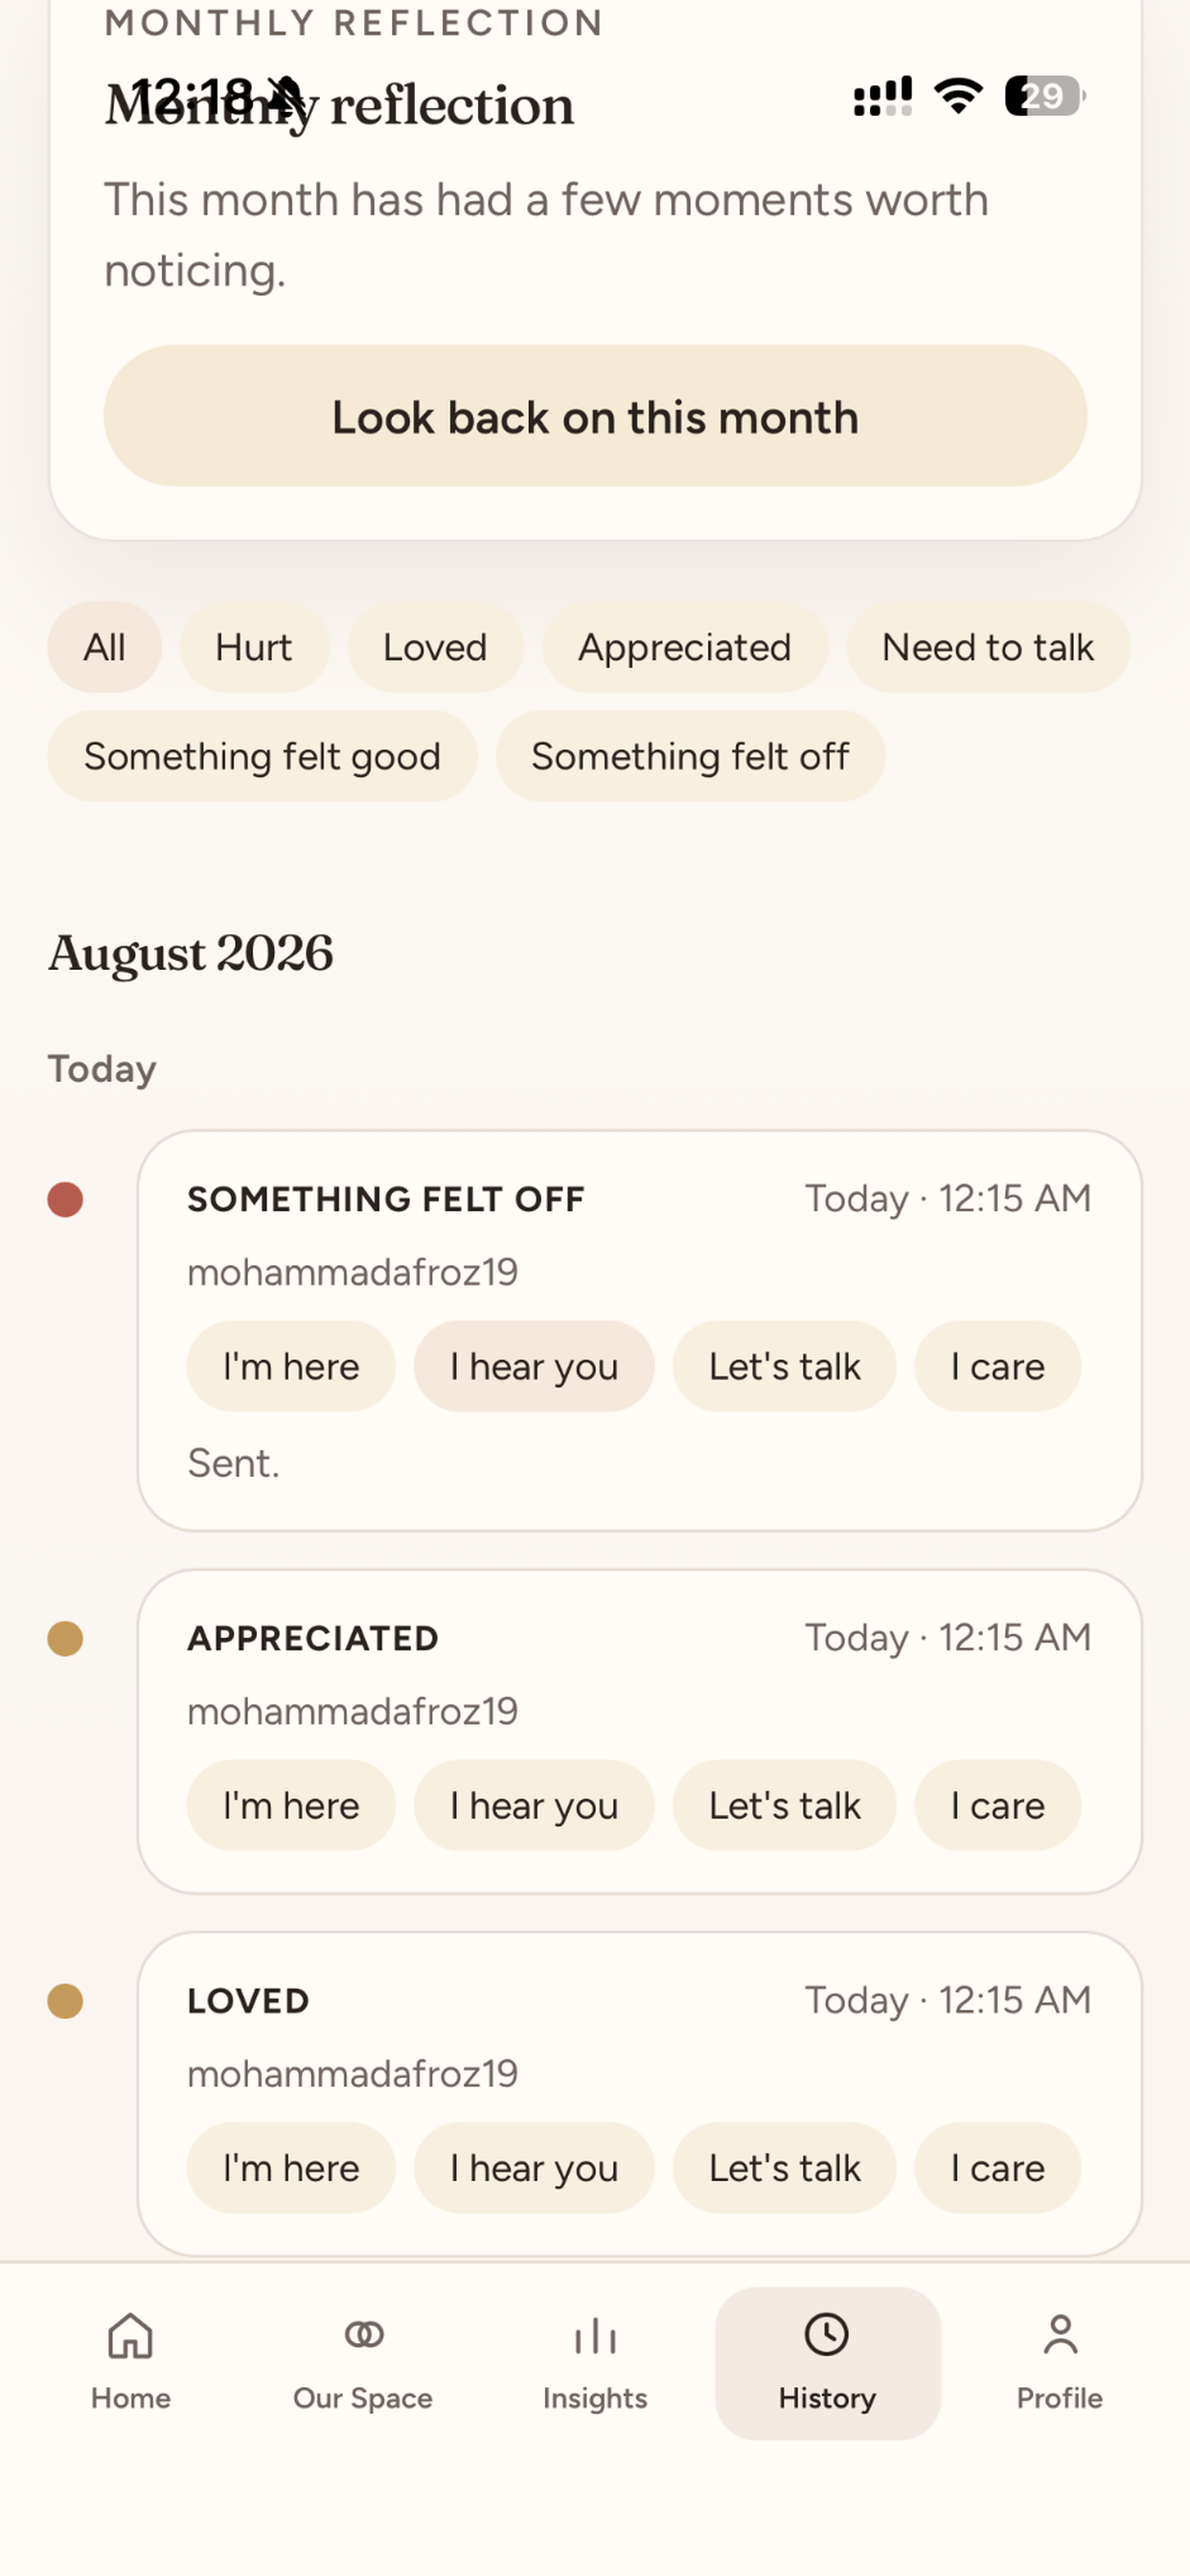Select Something felt good filter
The height and width of the screenshot is (2576, 1190).
click(262, 756)
